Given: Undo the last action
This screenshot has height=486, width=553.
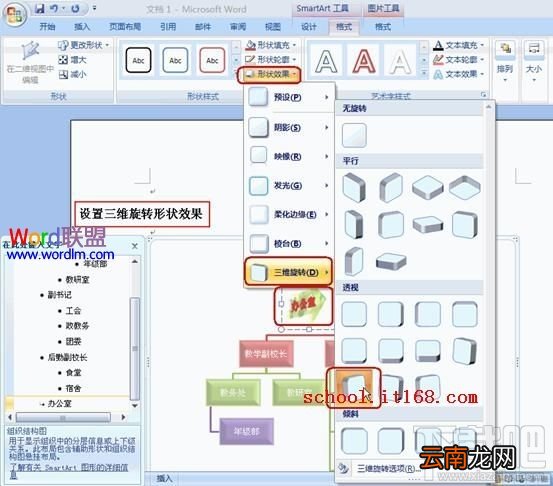Looking at the screenshot, I should pos(54,8).
